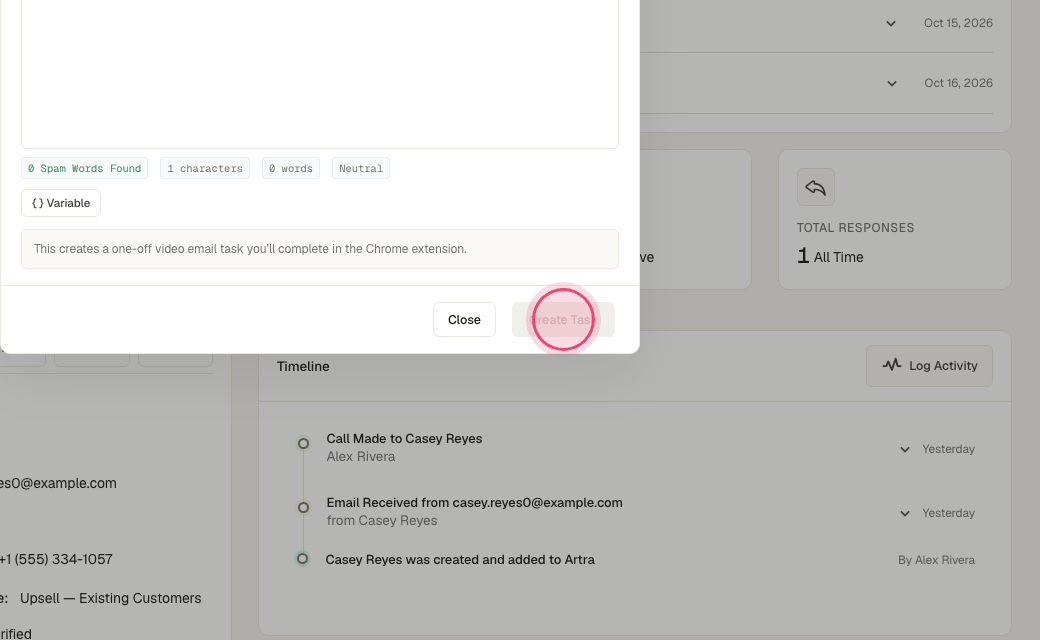The image size is (1040, 640).
Task: Click the Chrome extension info note
Action: coord(320,249)
